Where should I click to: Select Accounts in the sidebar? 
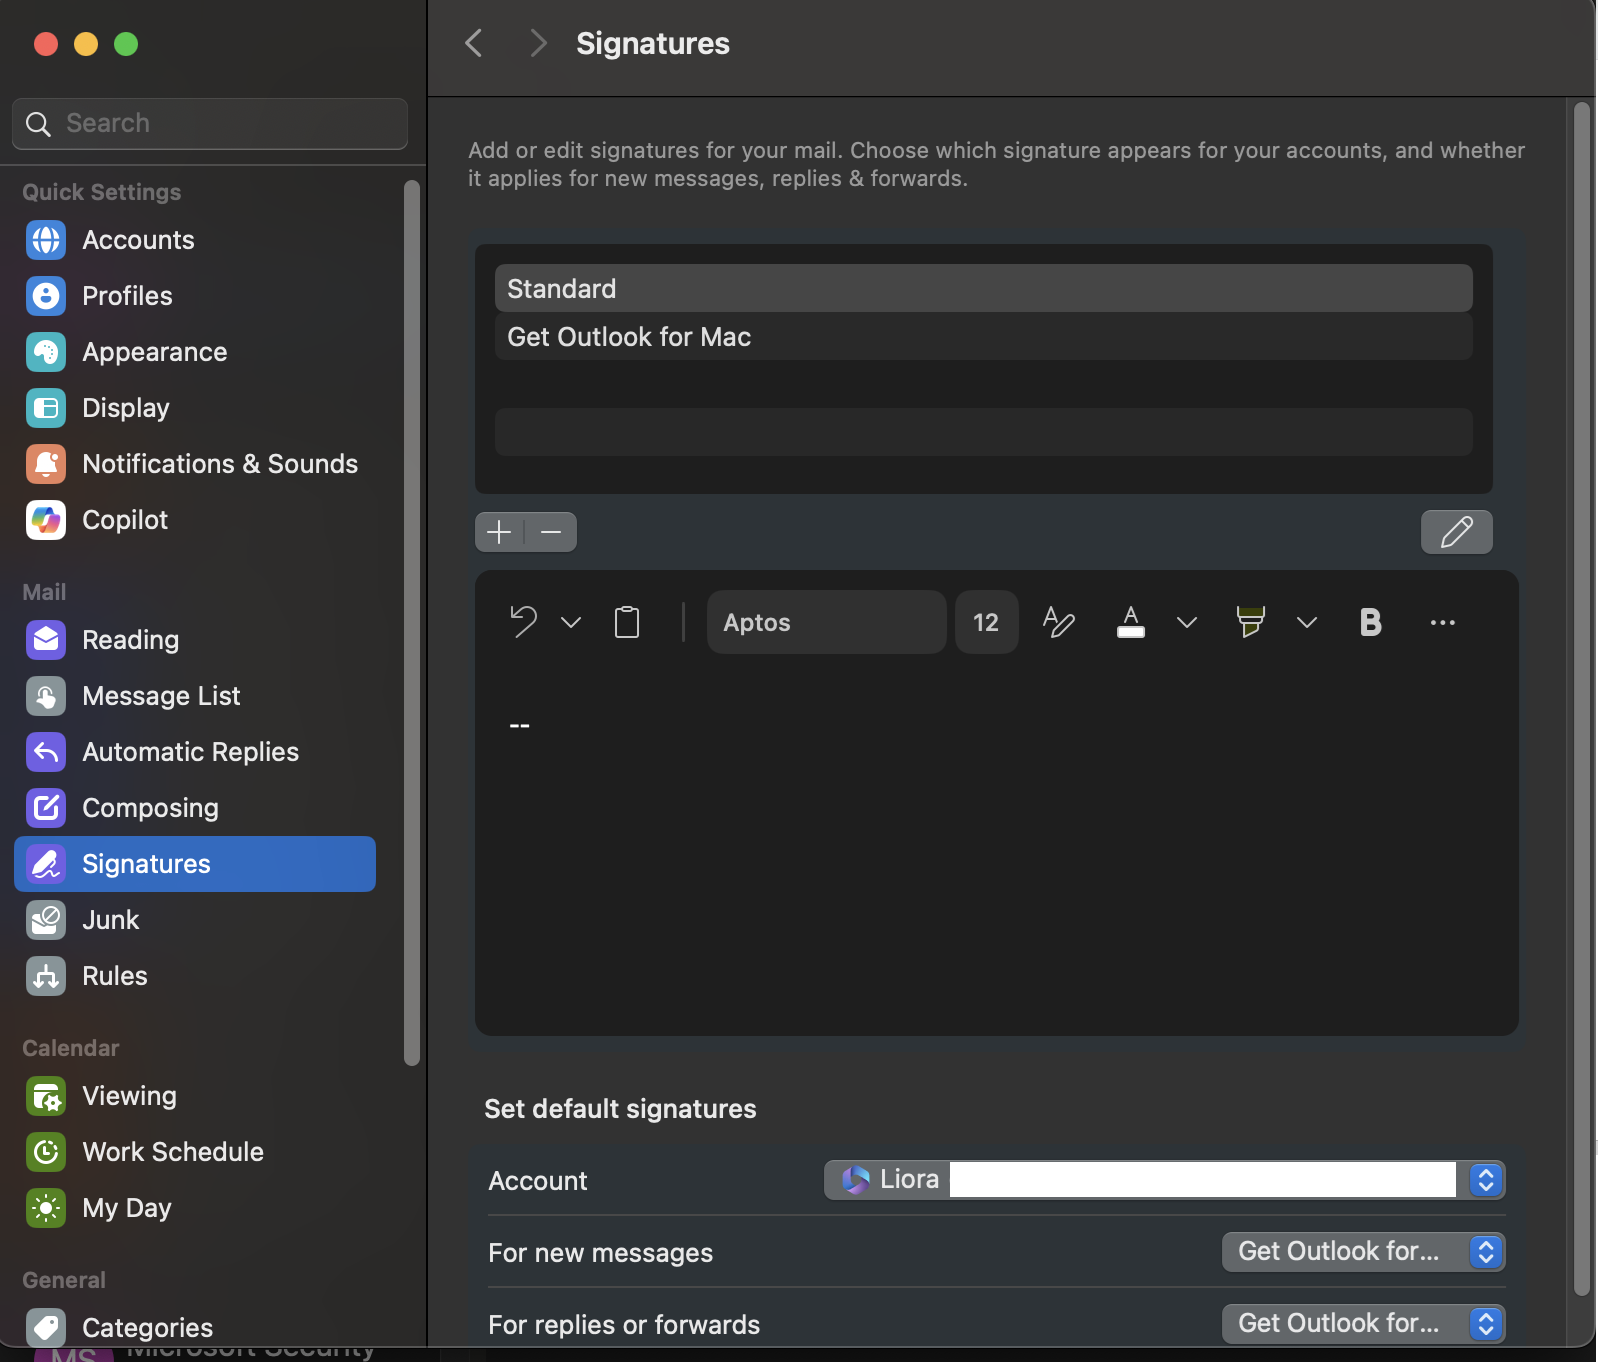[x=195, y=240]
